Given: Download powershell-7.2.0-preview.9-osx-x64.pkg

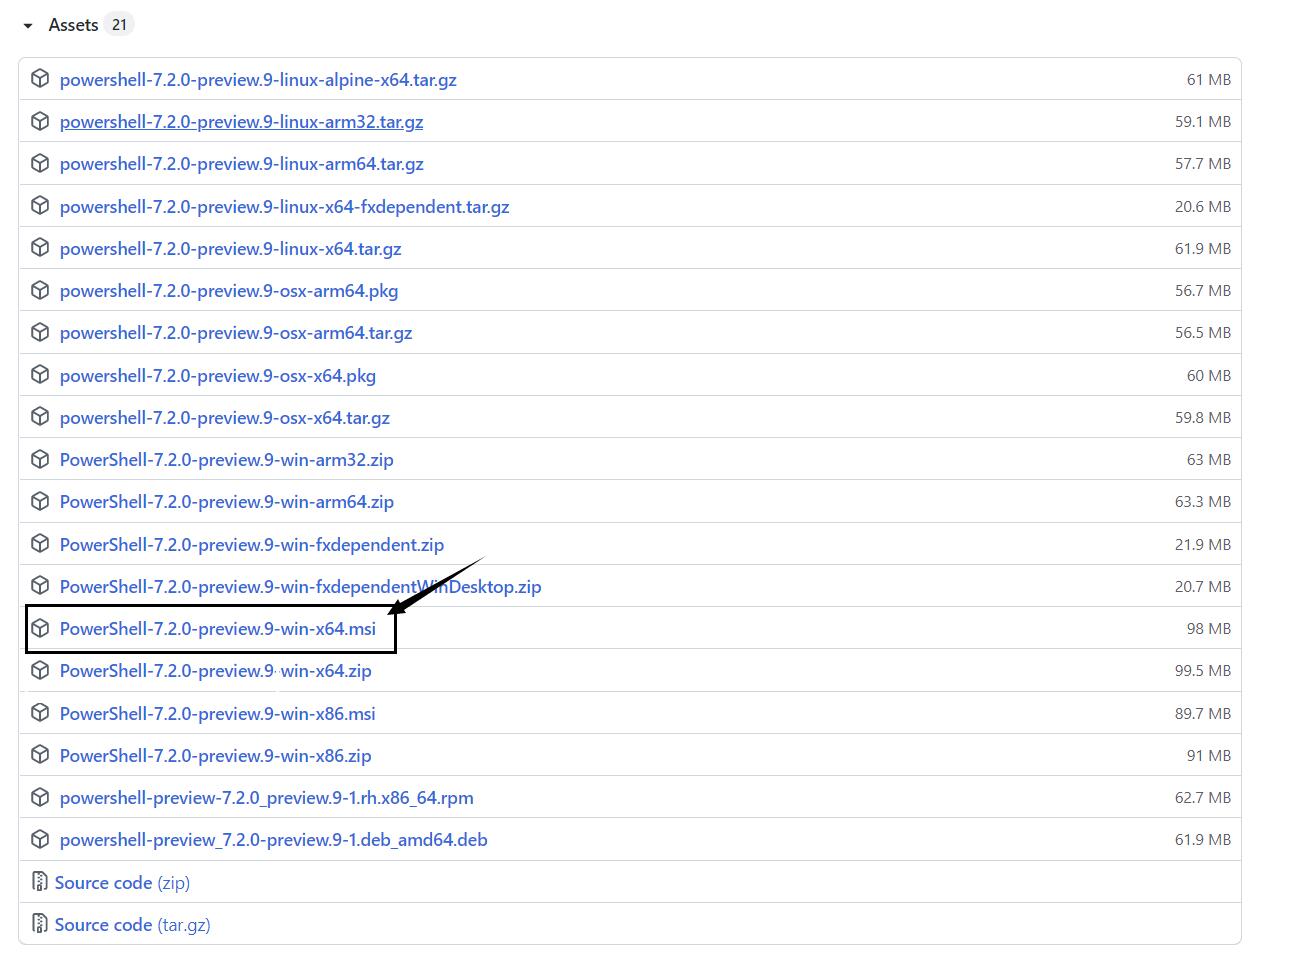Looking at the screenshot, I should click(x=218, y=376).
